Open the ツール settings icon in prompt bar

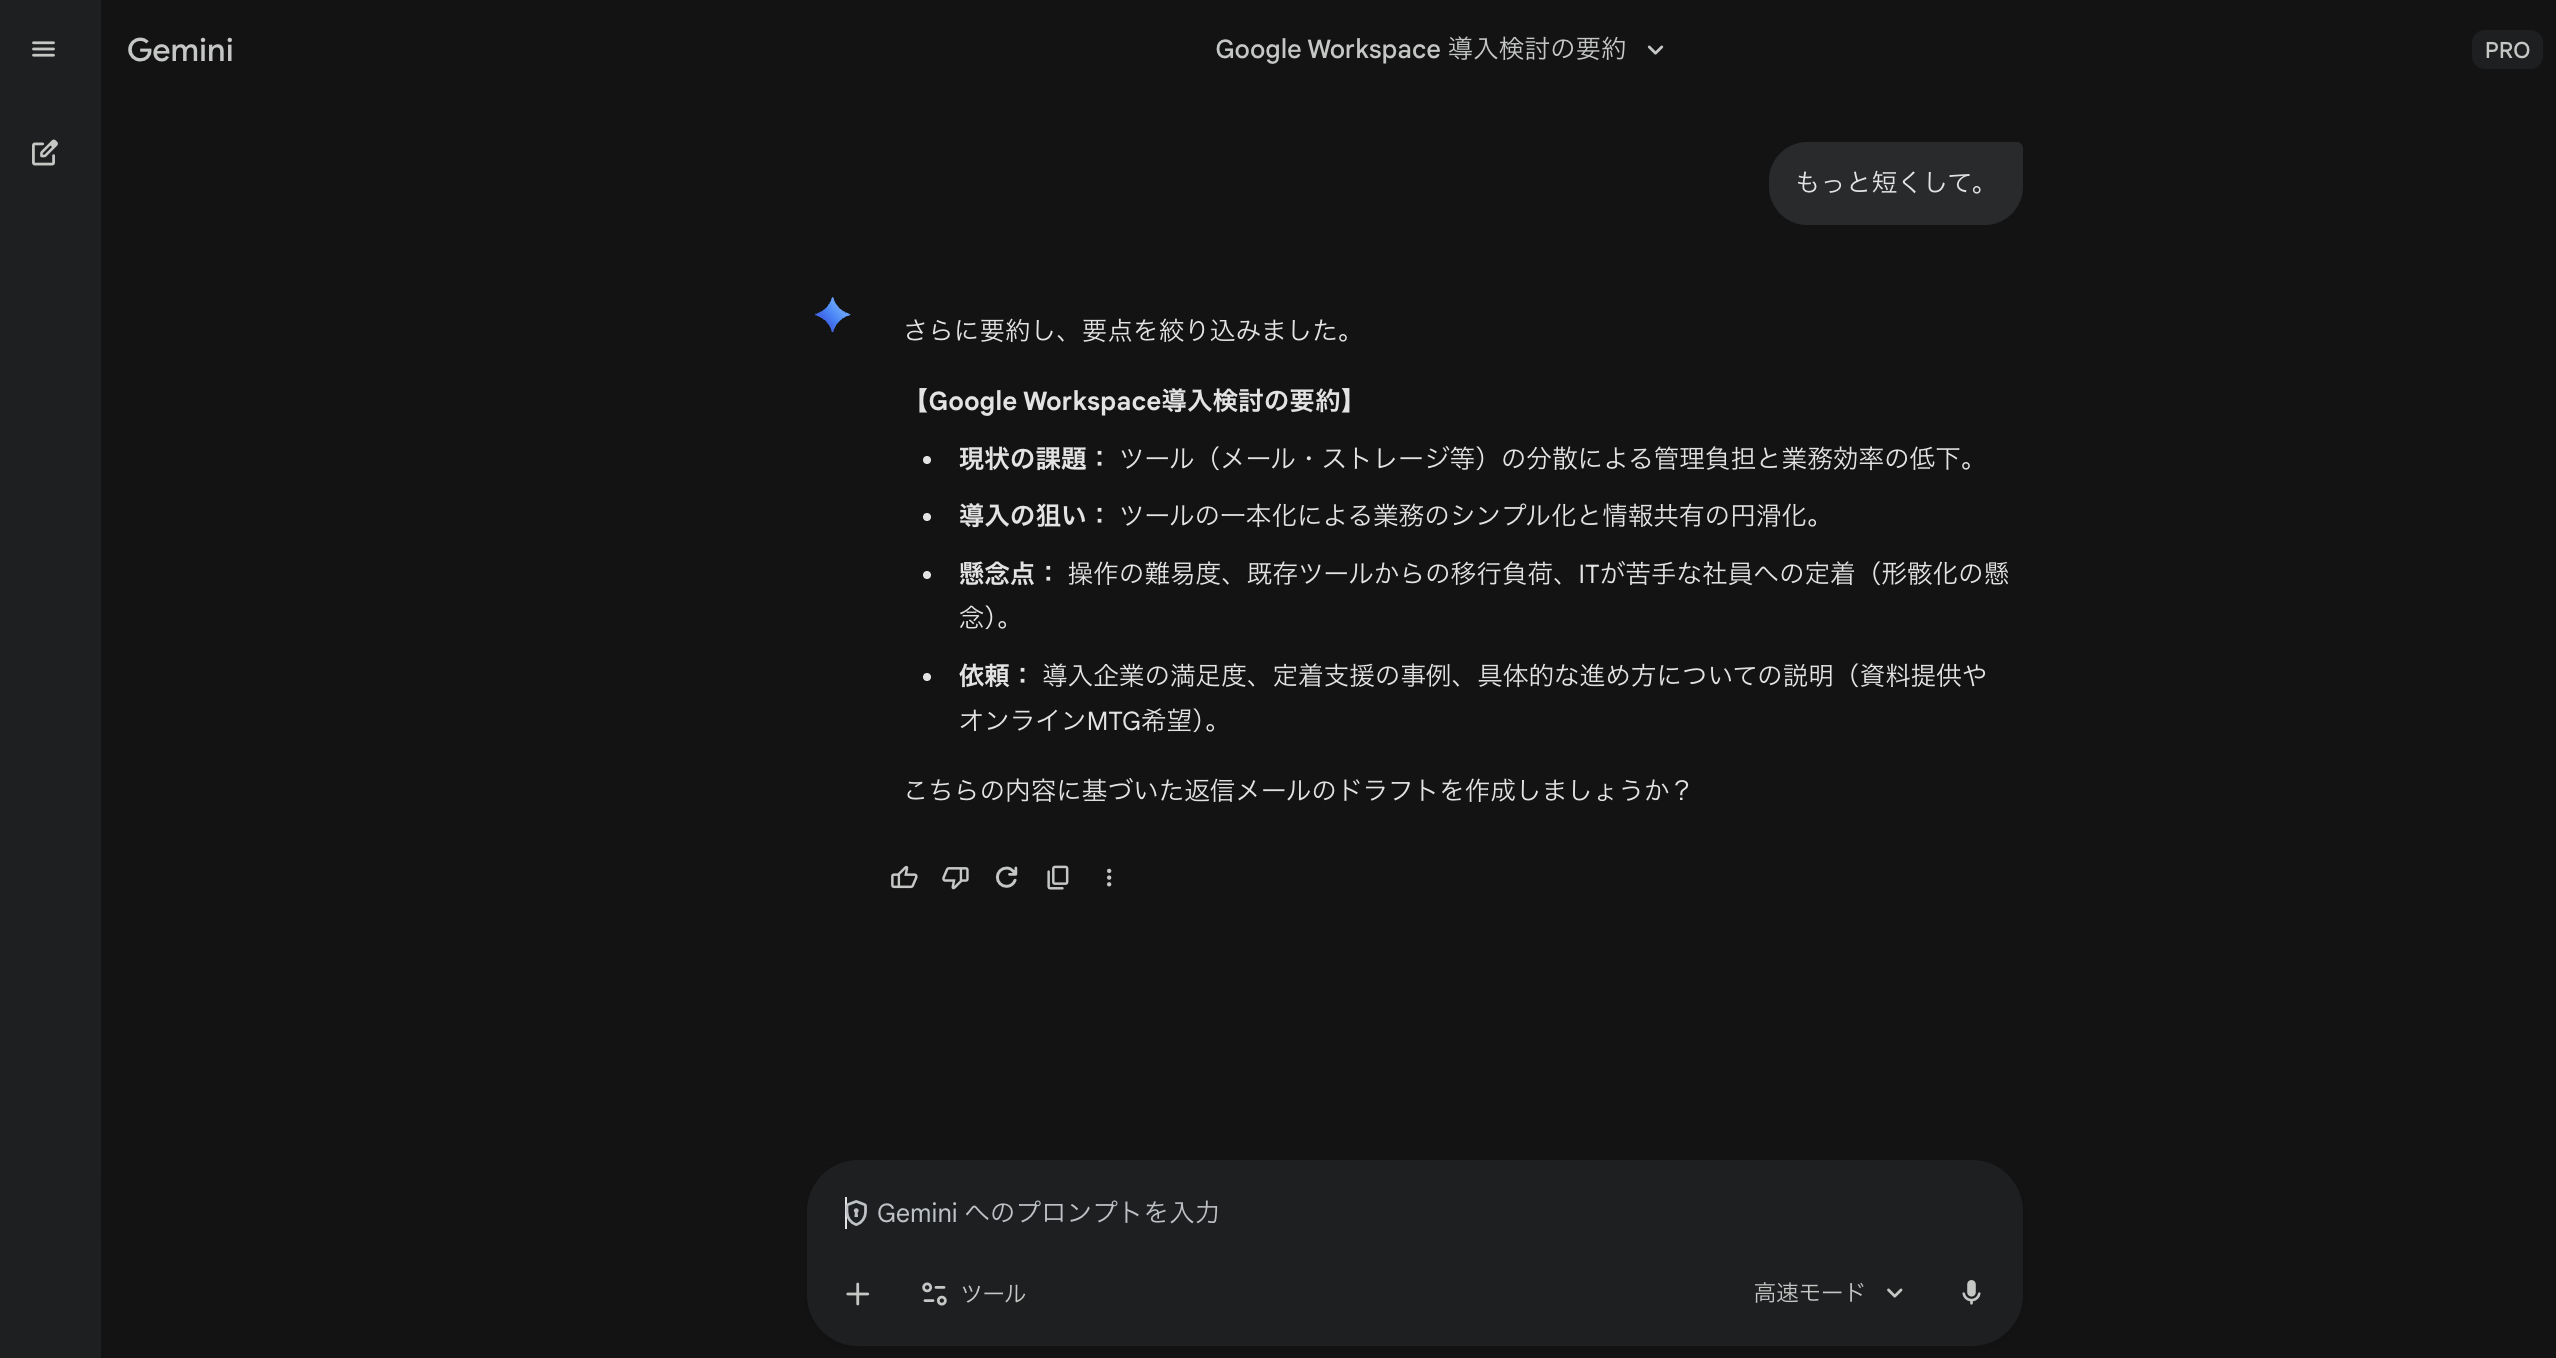click(933, 1292)
